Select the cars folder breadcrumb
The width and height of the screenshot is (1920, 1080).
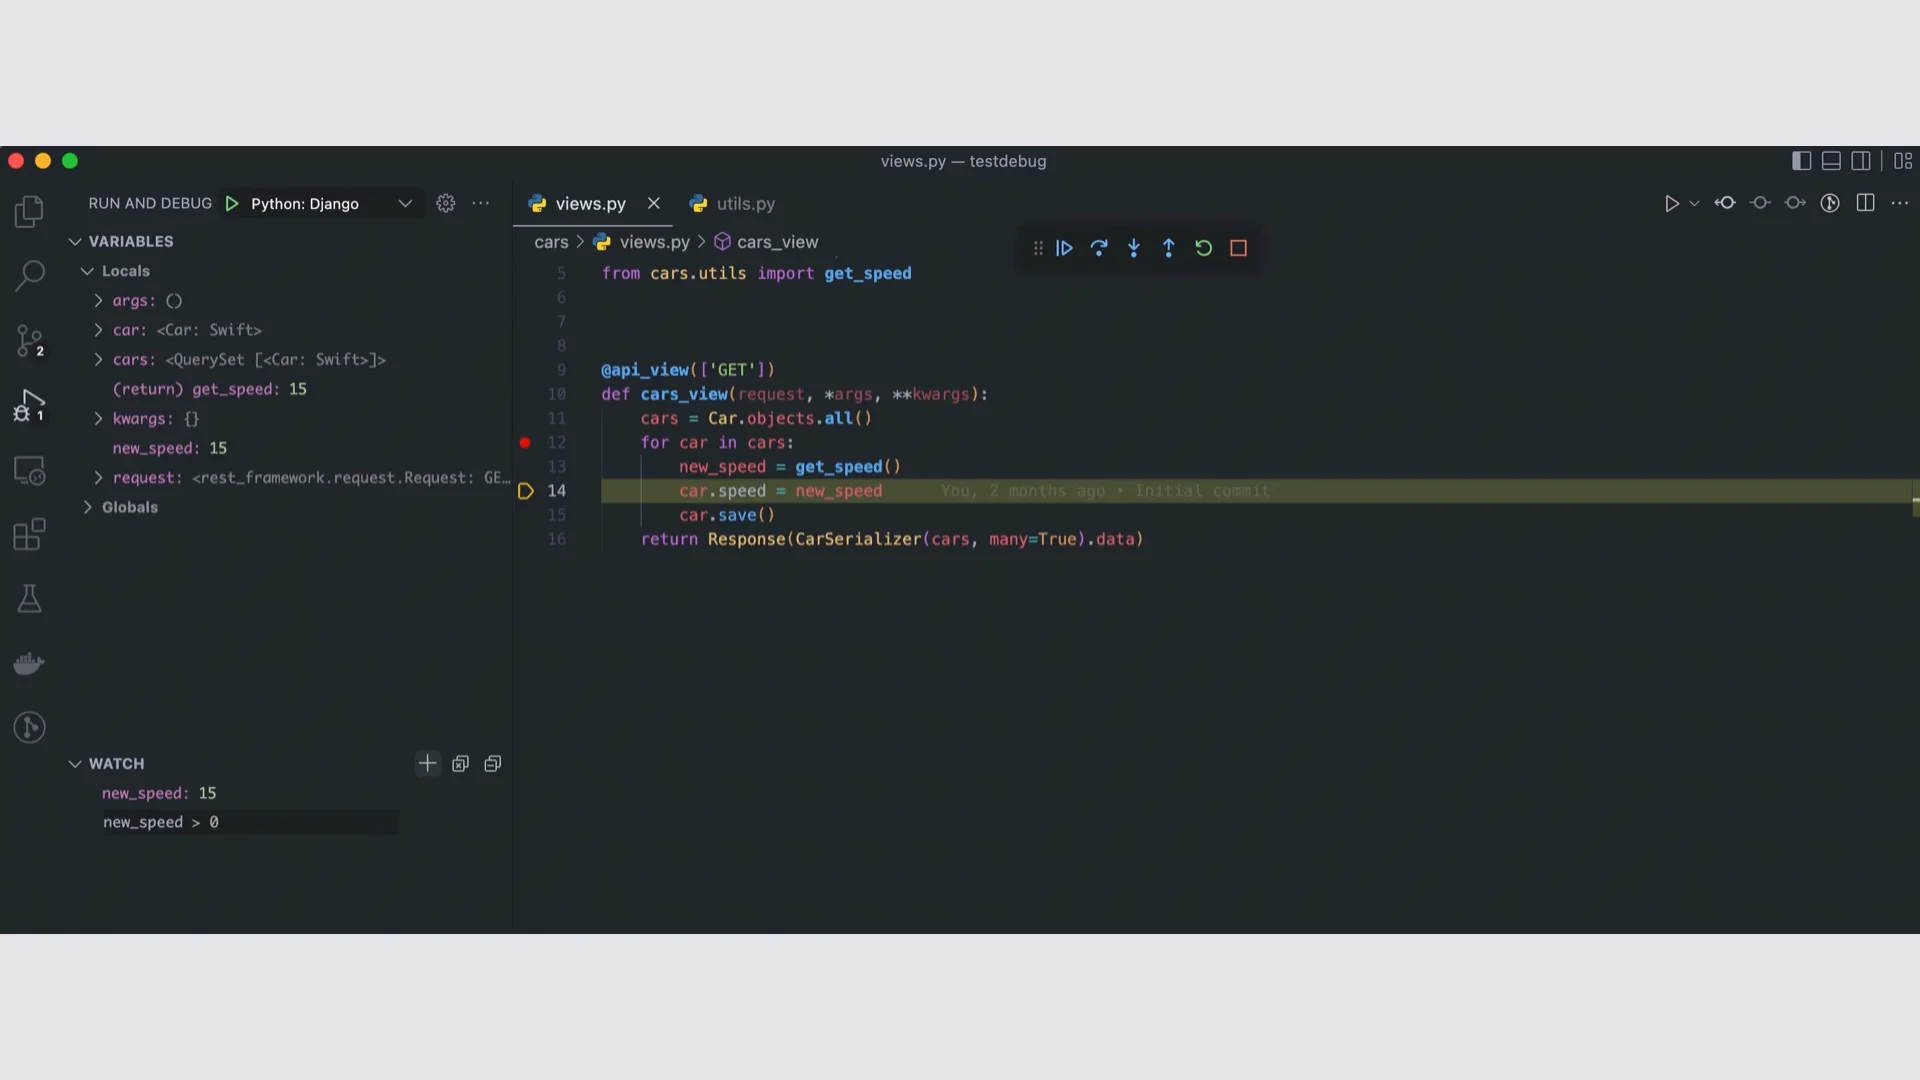click(x=551, y=242)
